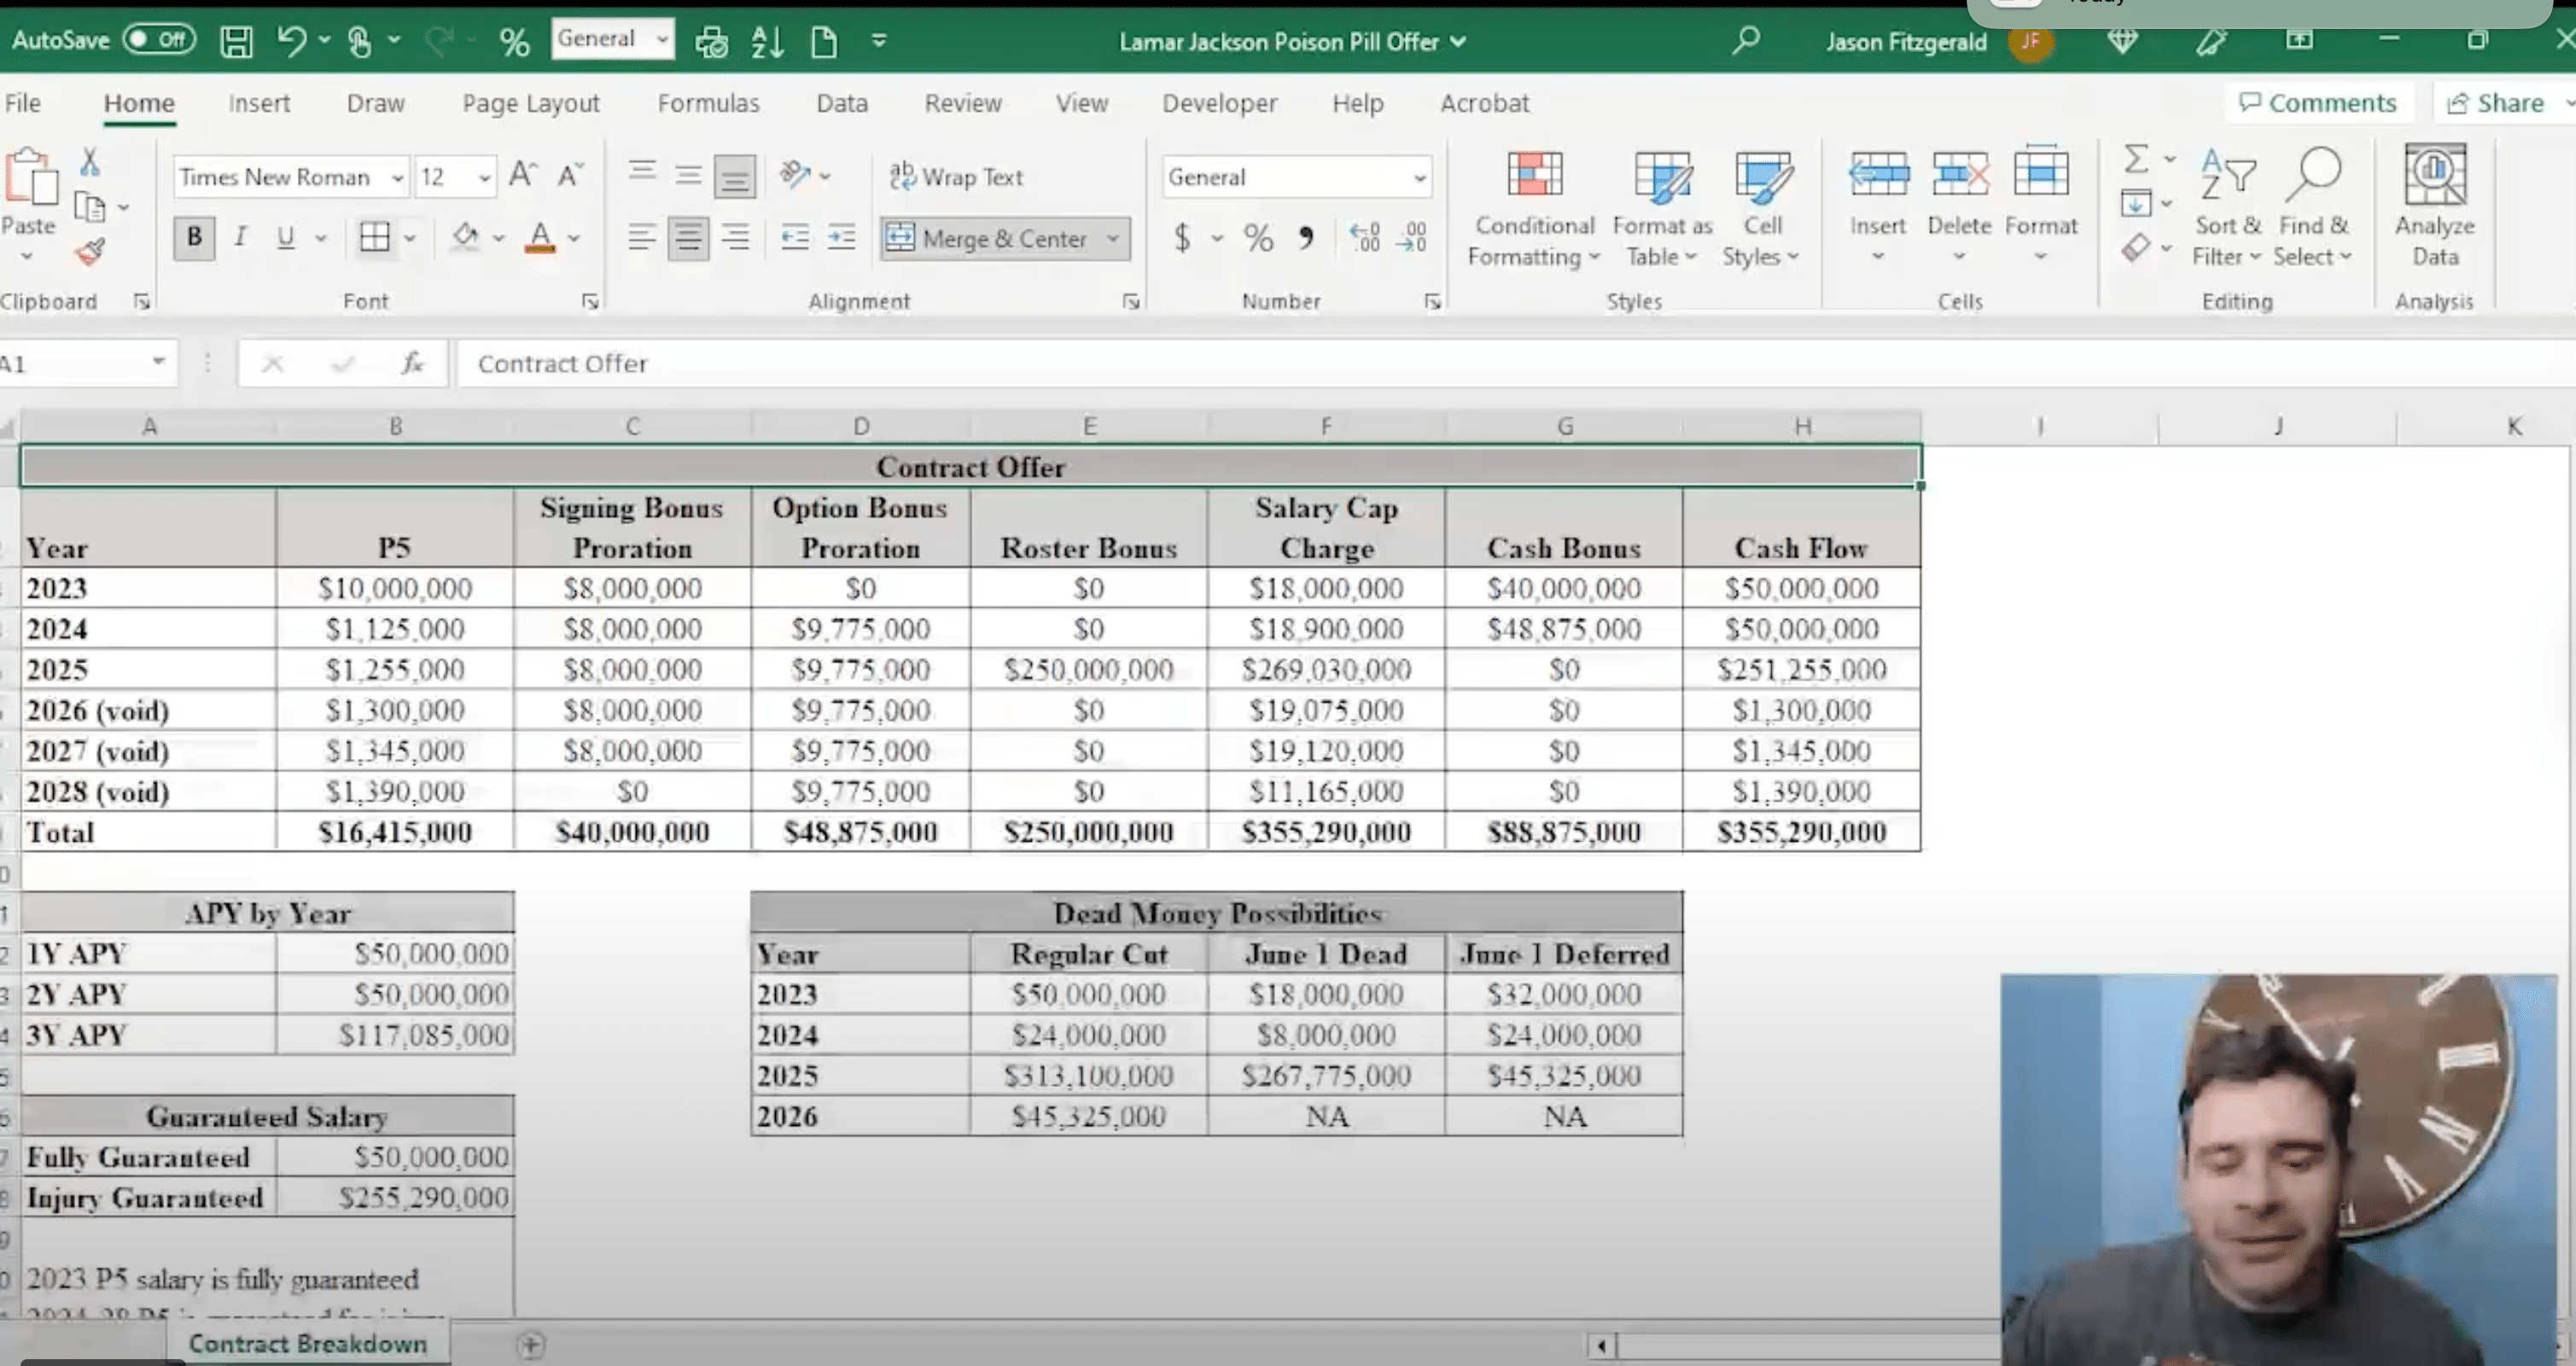
Task: Open the Formulas ribbon tab
Action: pos(708,103)
